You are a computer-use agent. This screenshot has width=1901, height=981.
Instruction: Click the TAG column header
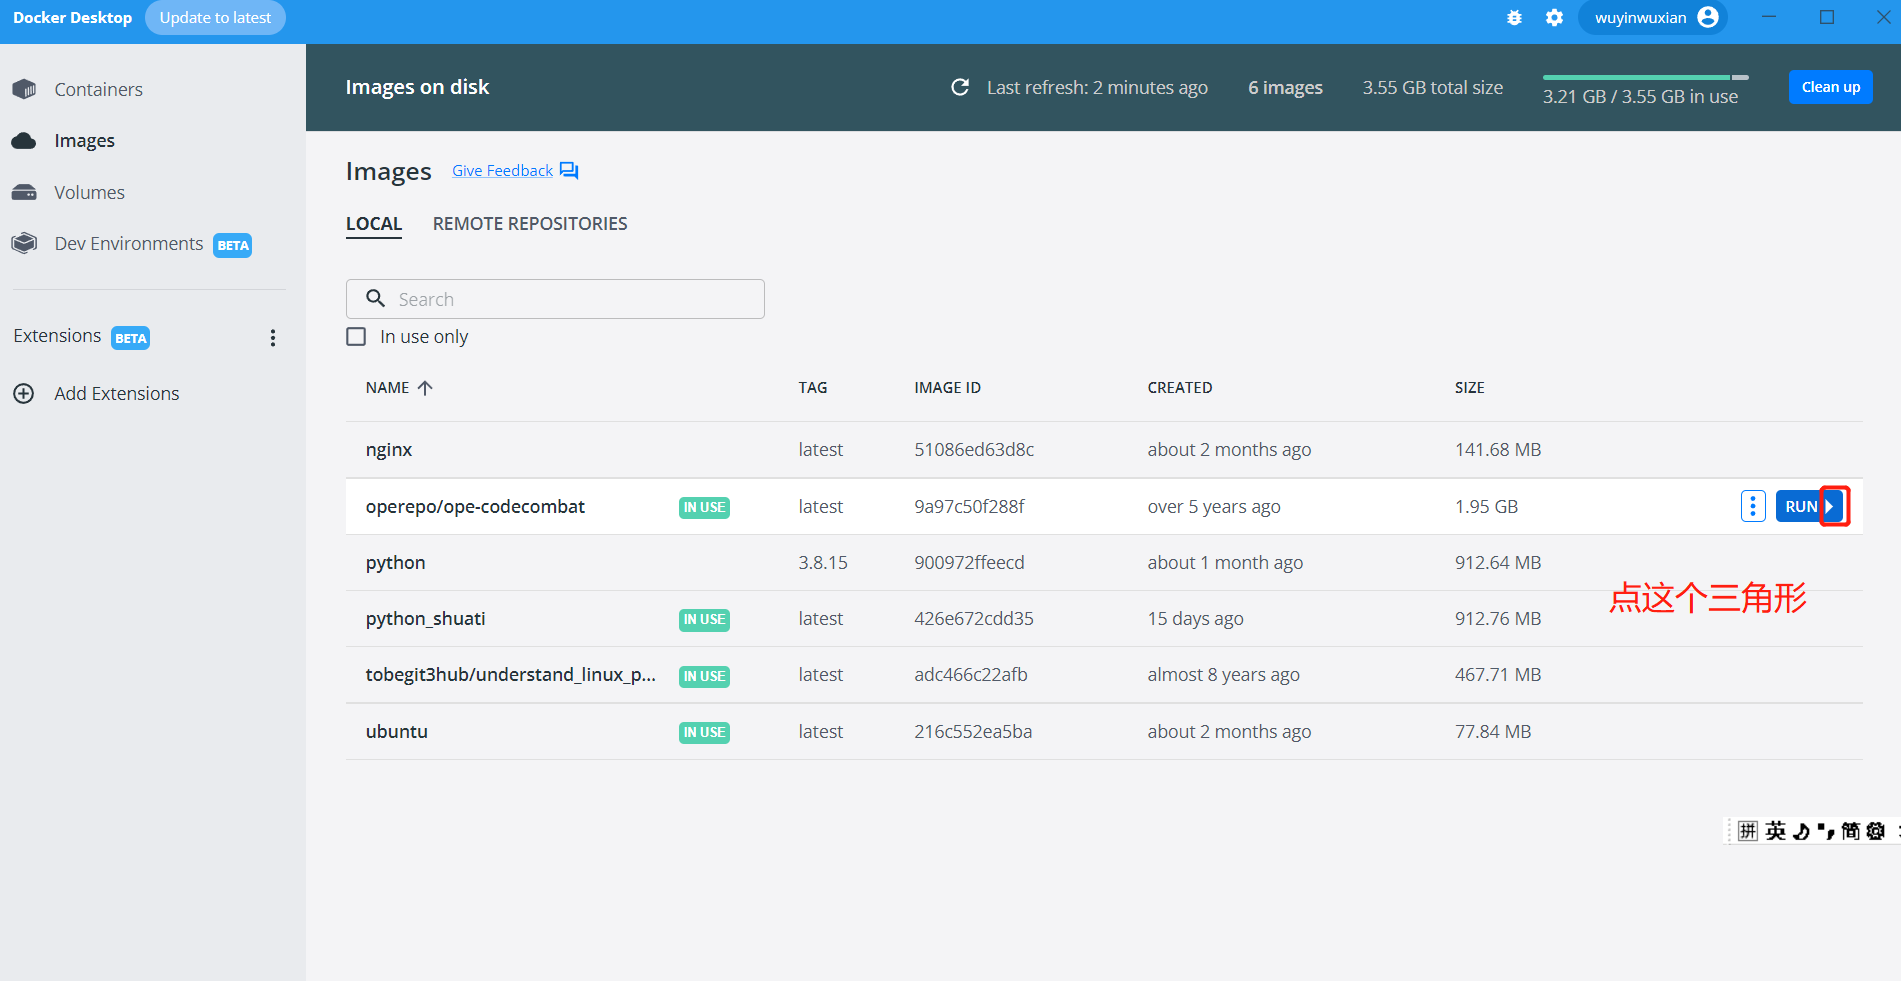click(x=813, y=388)
